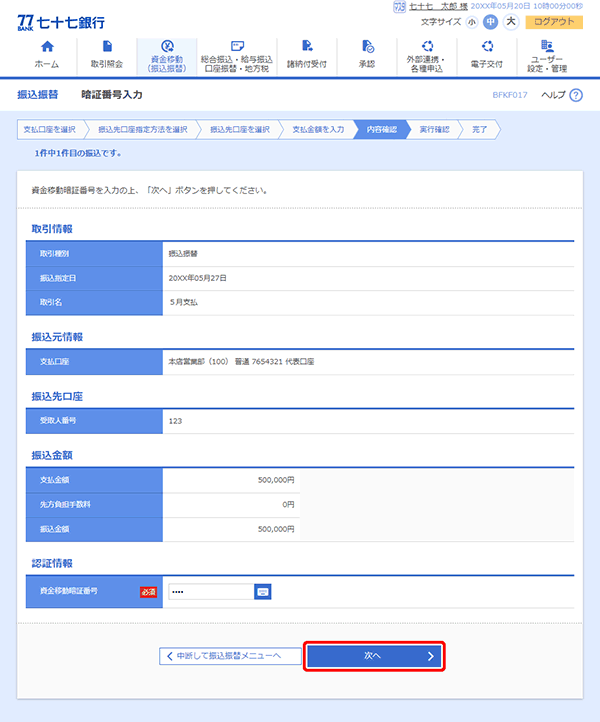Viewport: 600px width, 722px height.
Task: Click the 実行確認 step
Action: [x=434, y=129]
